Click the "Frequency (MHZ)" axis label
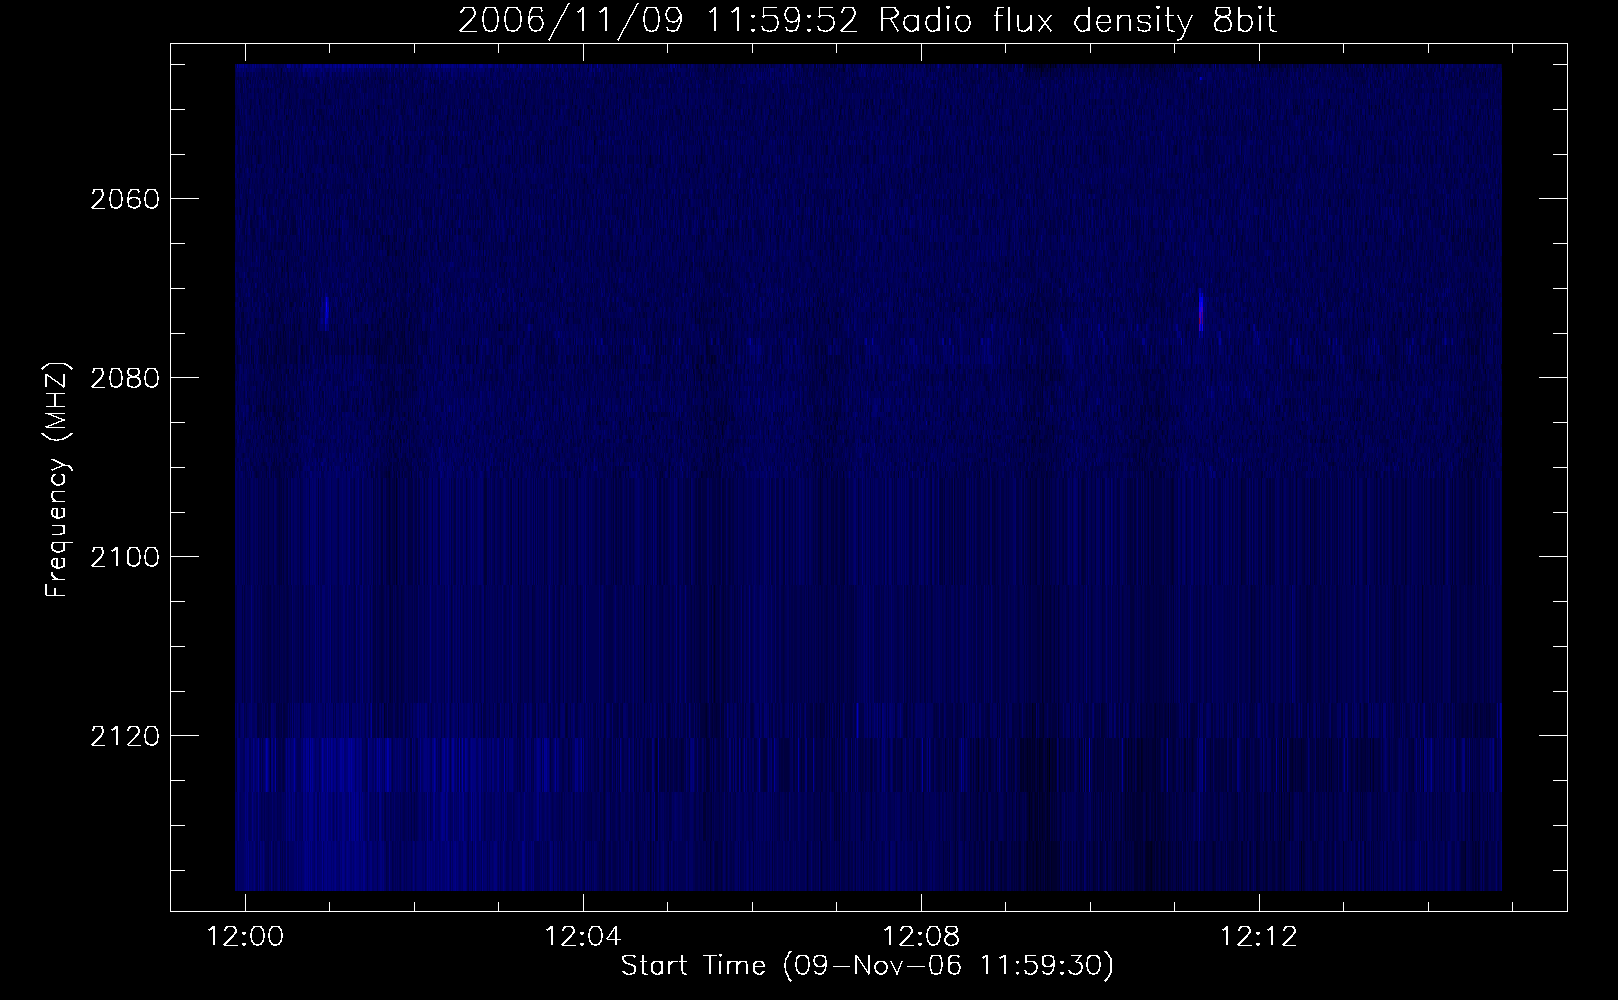 (x=58, y=481)
